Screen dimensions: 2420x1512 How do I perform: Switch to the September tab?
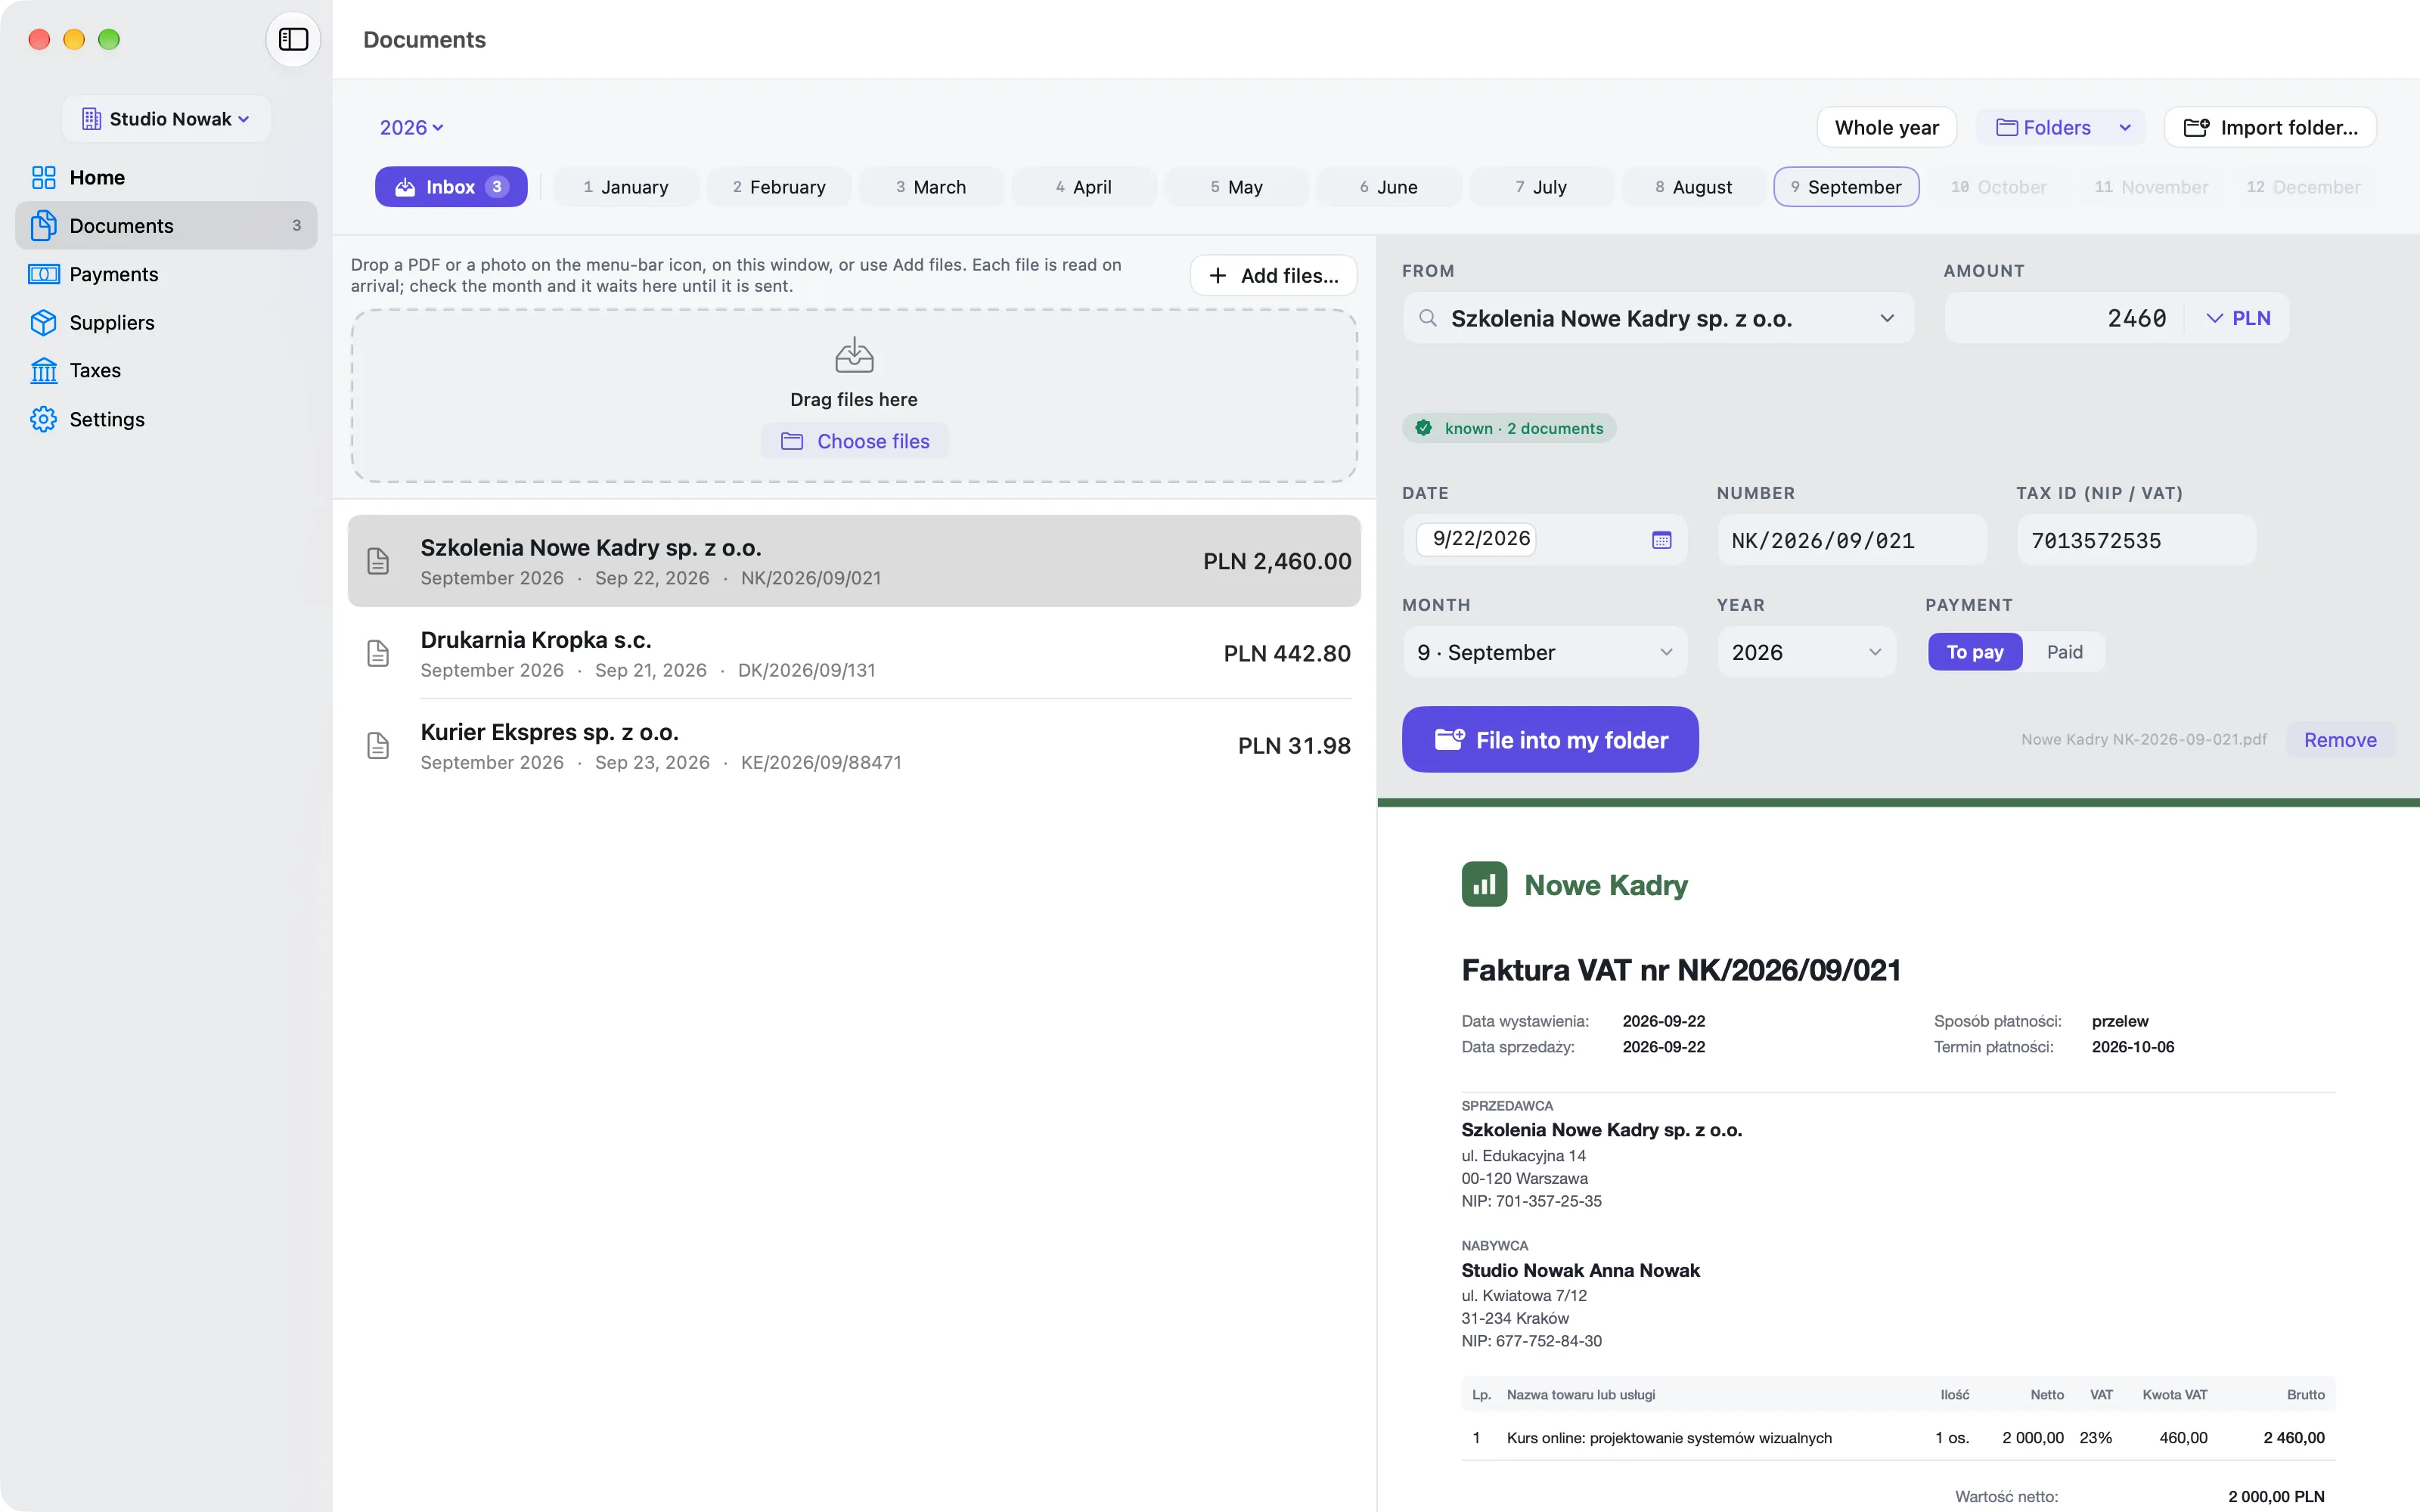pyautogui.click(x=1846, y=187)
